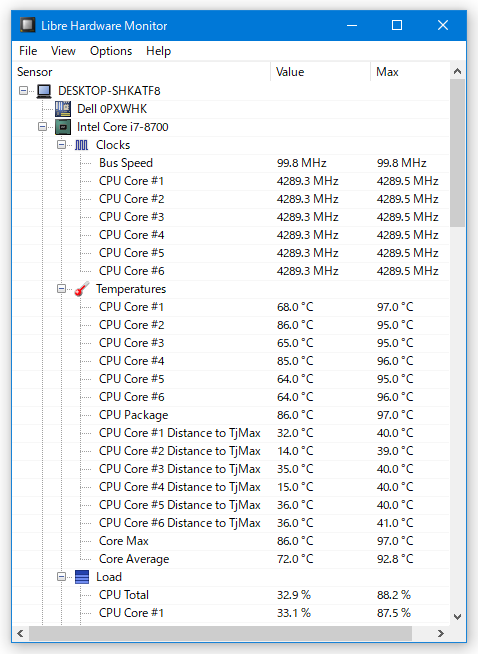Select CPU Core #5 Distance to TjMax
The width and height of the screenshot is (478, 654).
(x=231, y=505)
